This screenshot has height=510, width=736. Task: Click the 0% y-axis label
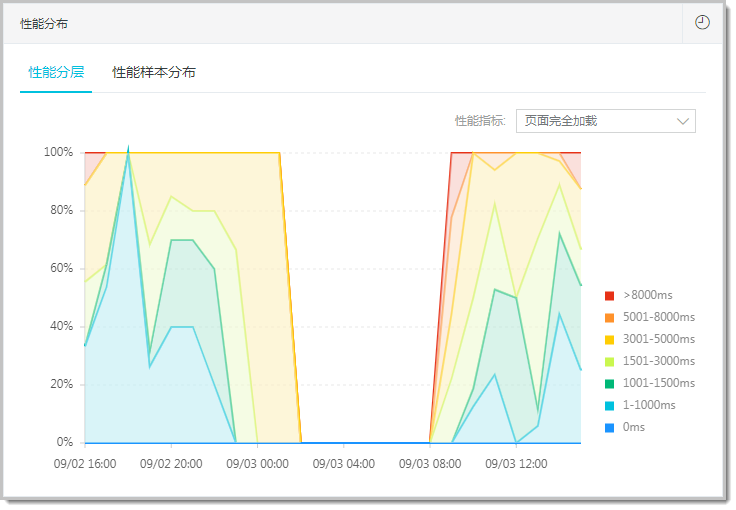tap(65, 442)
